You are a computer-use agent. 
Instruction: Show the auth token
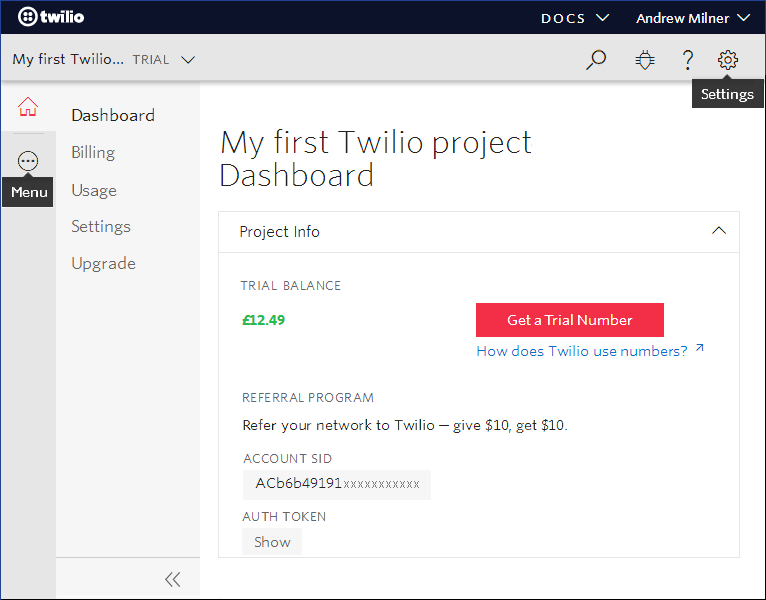pyautogui.click(x=272, y=542)
